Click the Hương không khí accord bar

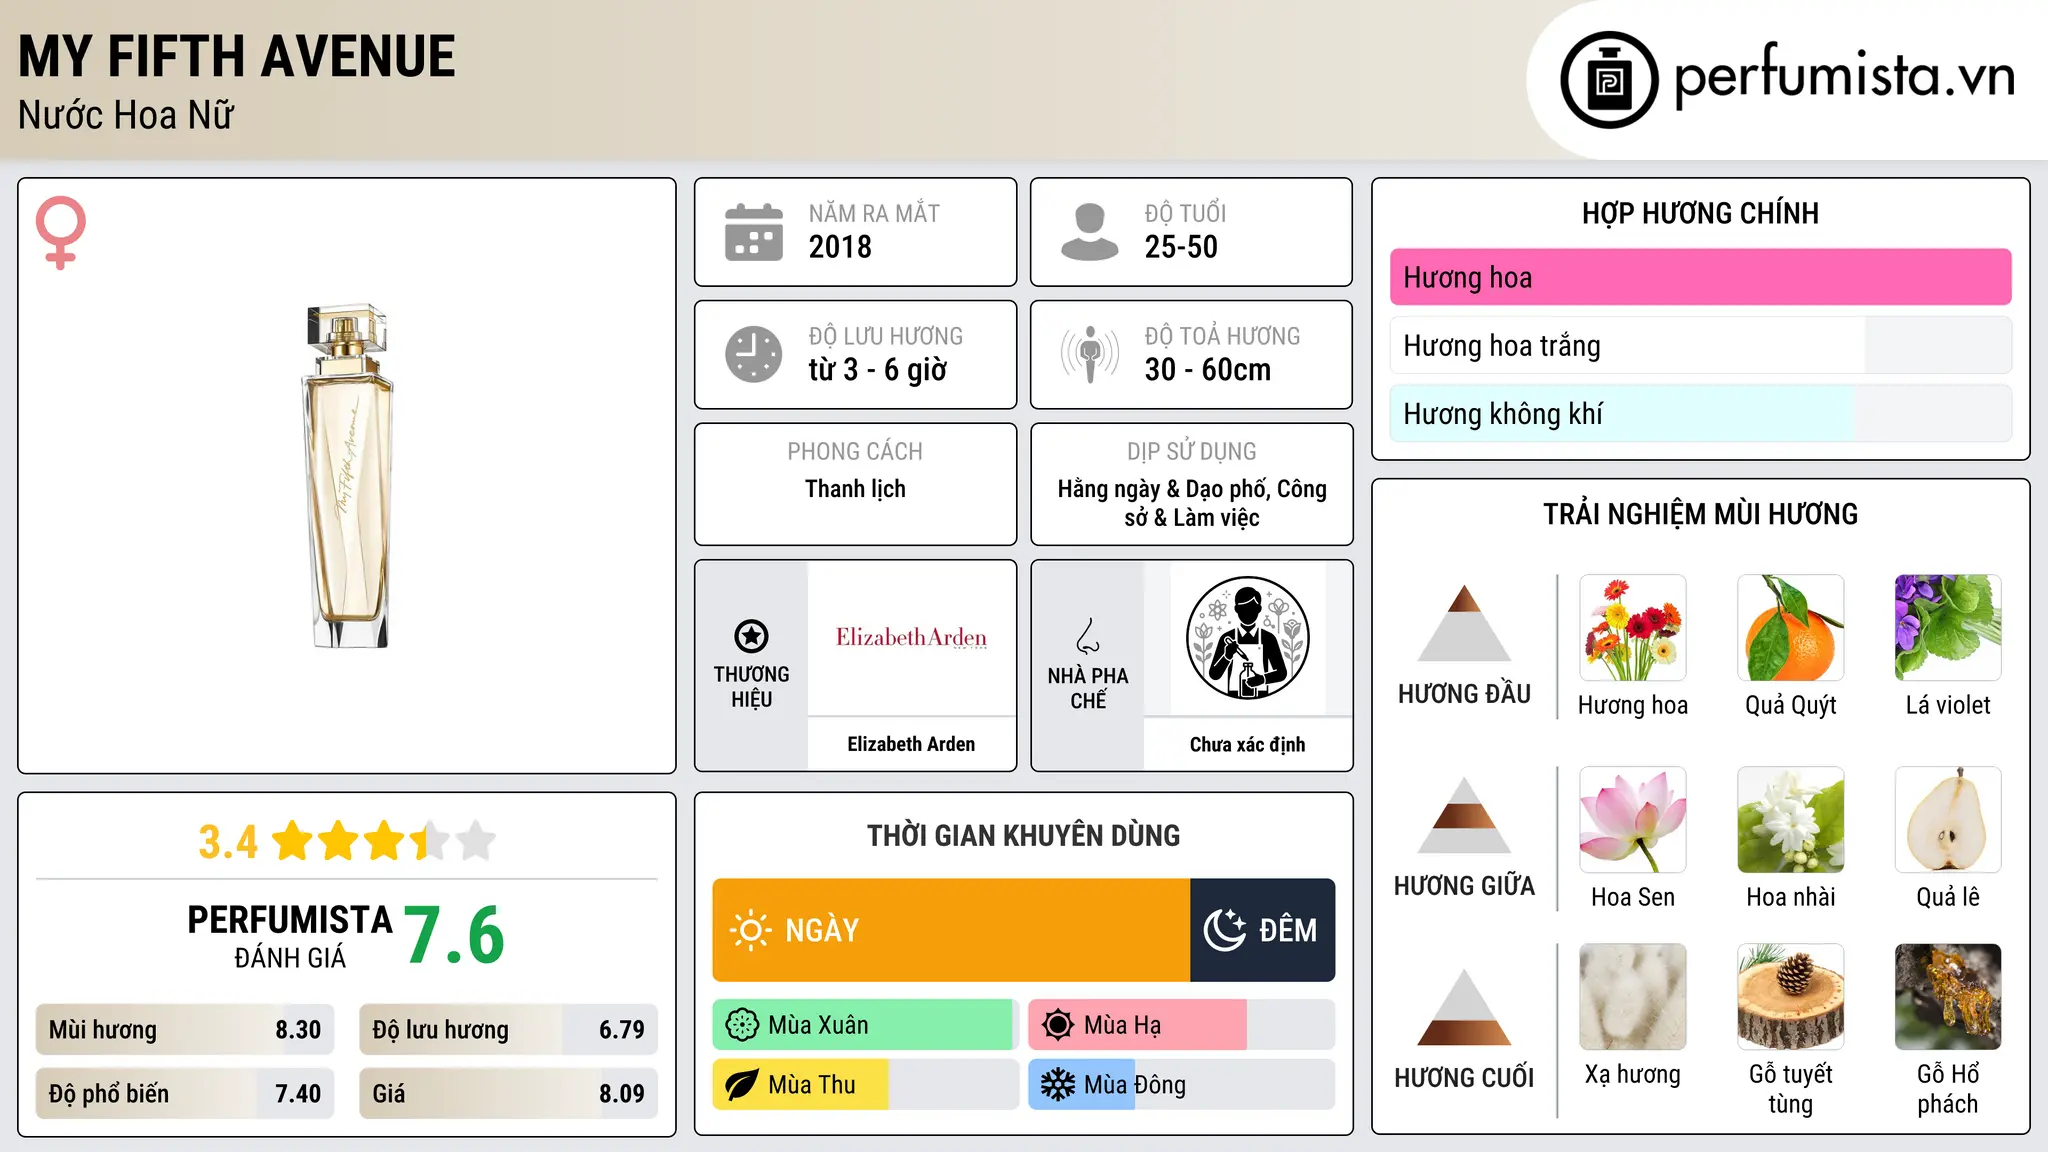pyautogui.click(x=1700, y=413)
